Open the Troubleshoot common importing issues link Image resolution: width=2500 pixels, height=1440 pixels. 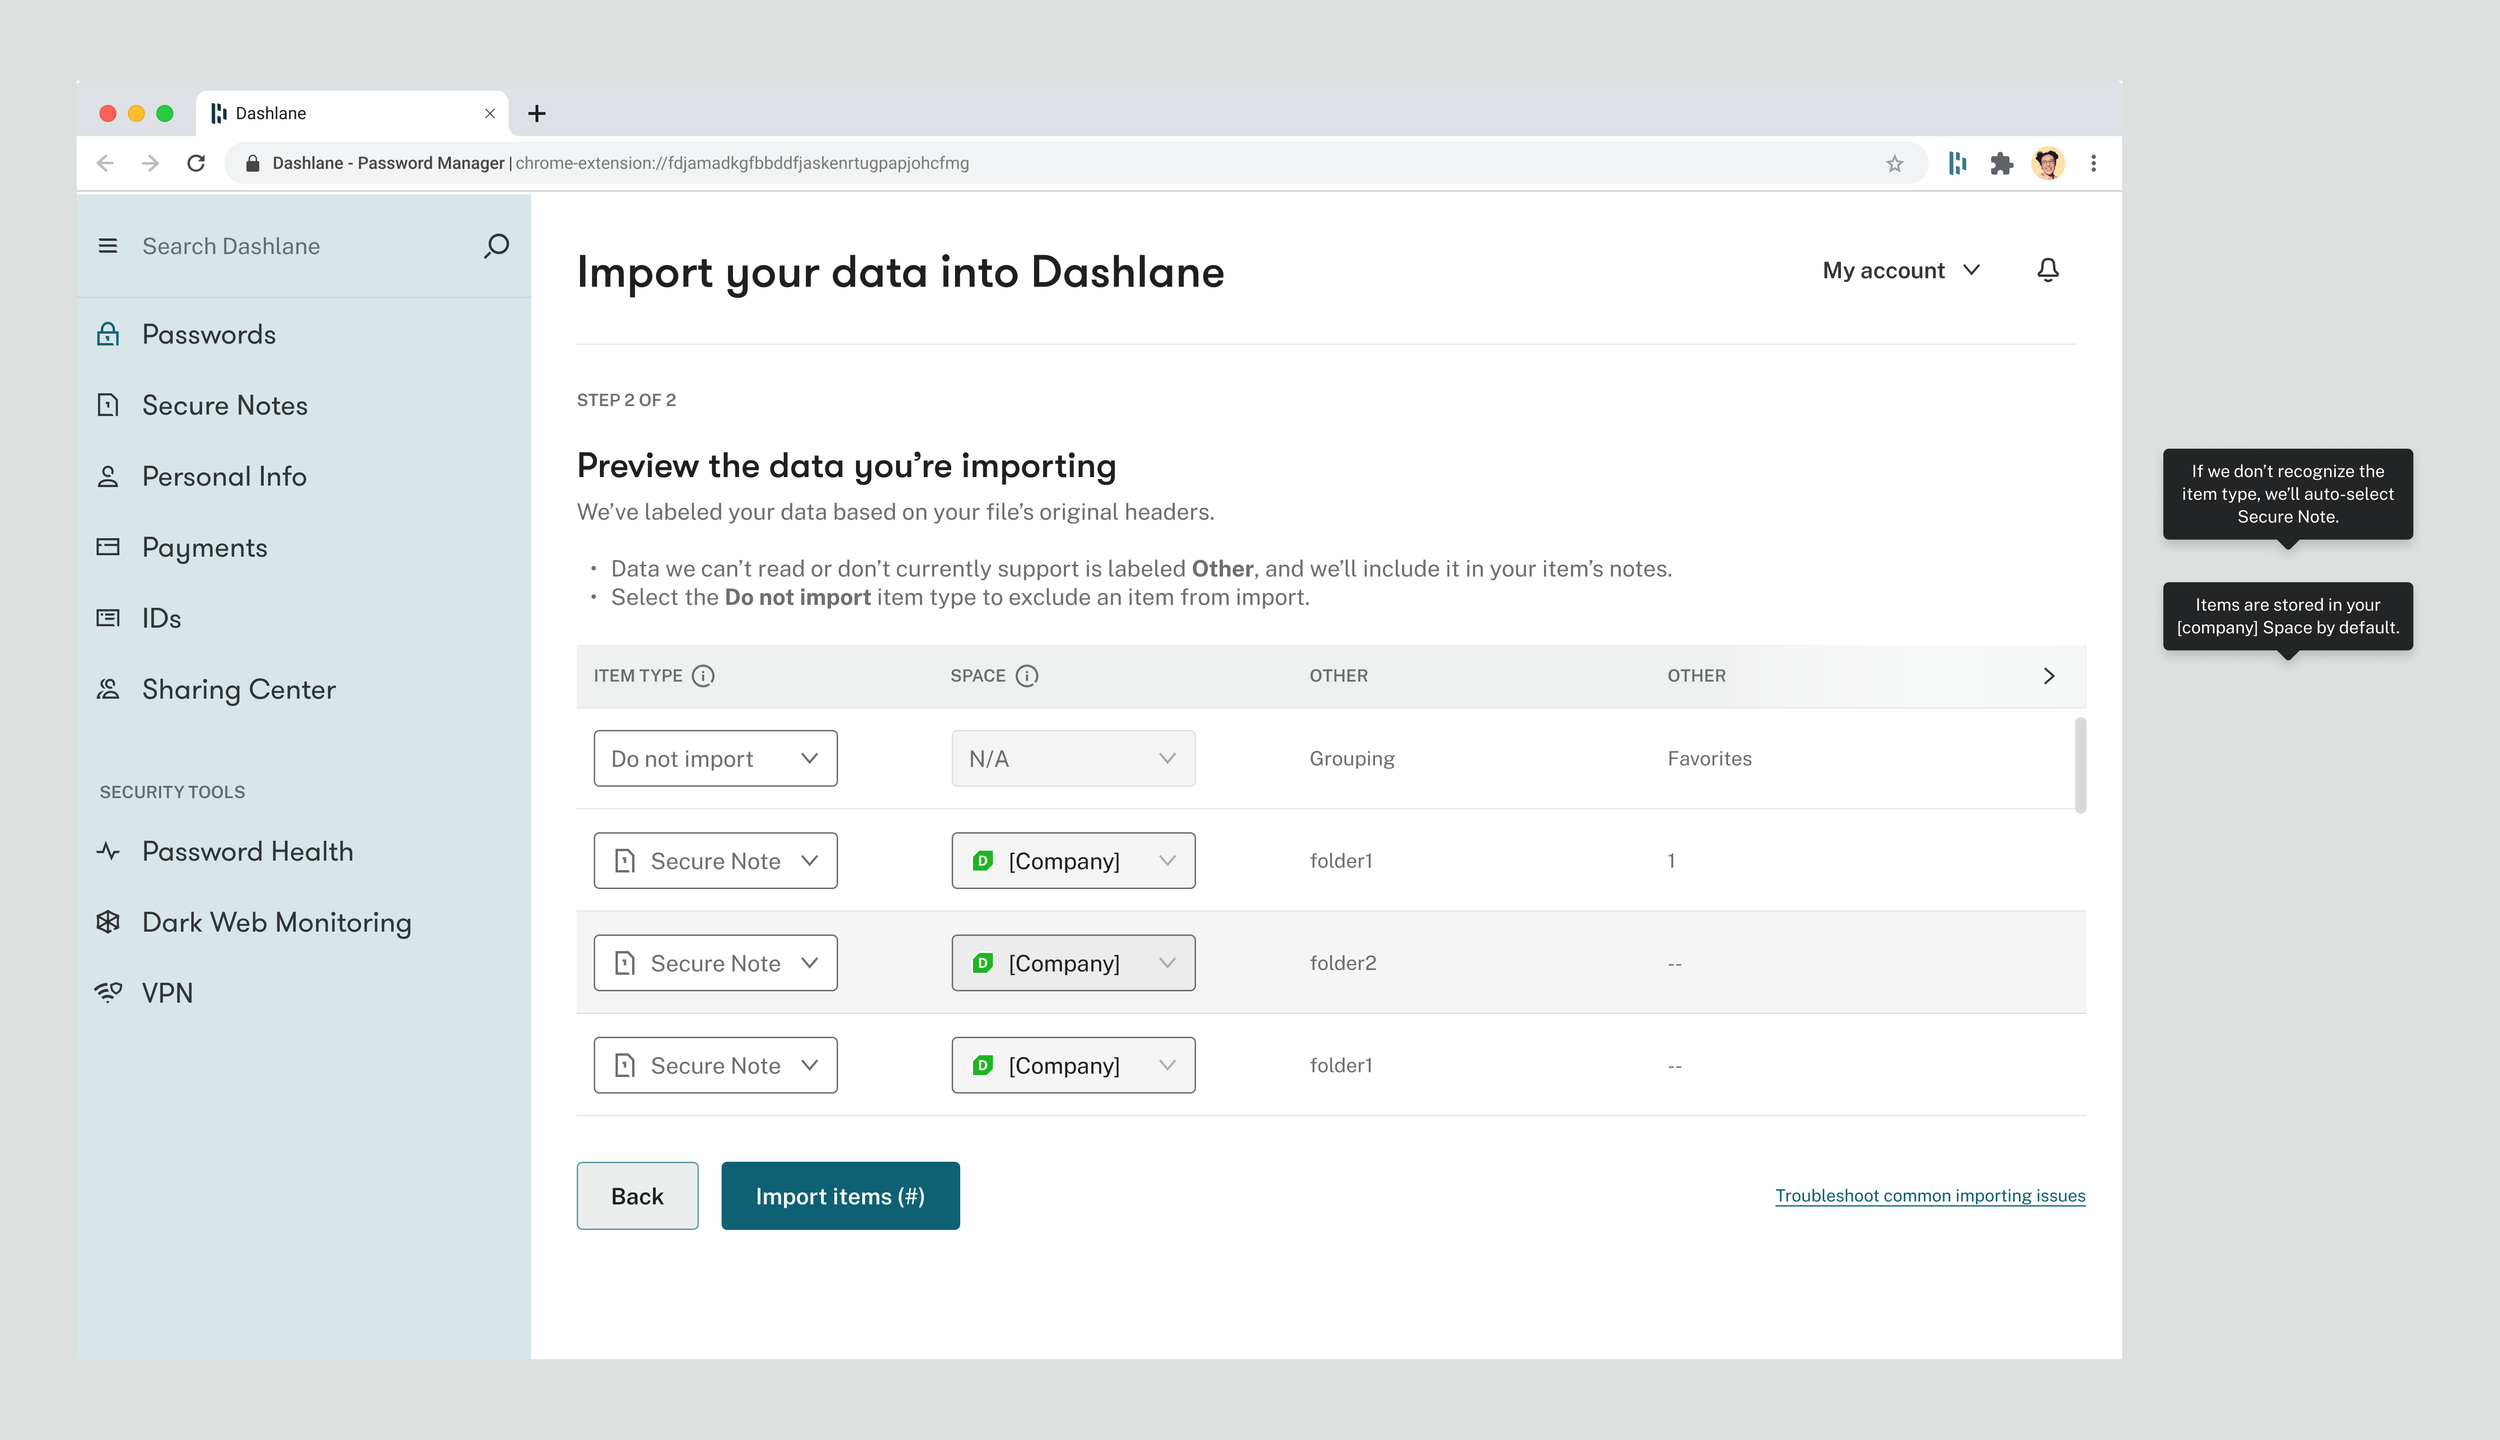point(1929,1196)
